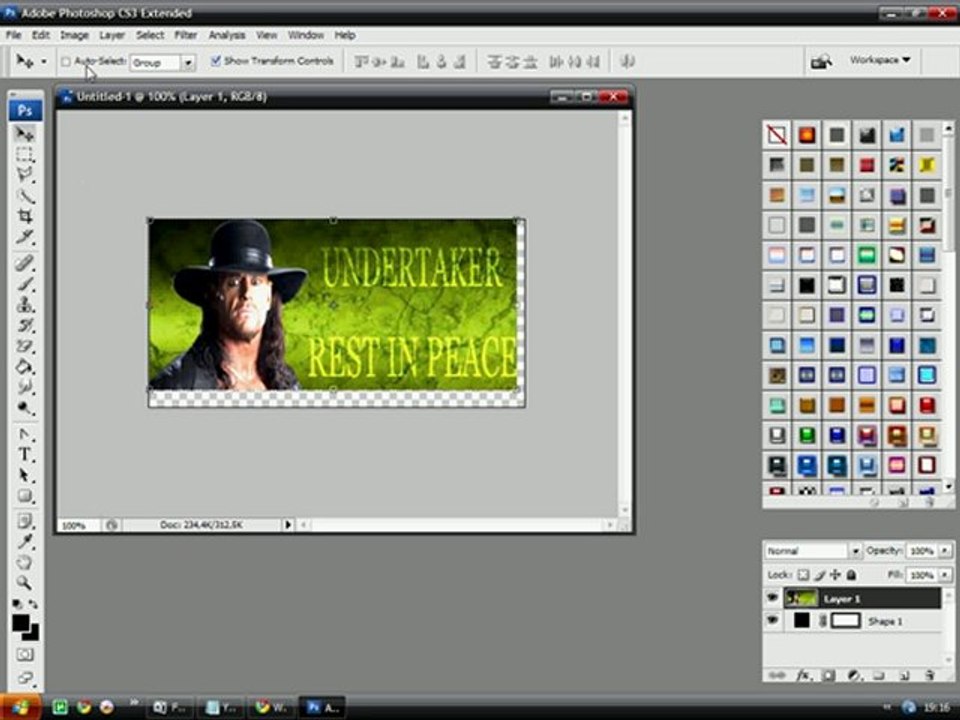Select the Paint Bucket tool
This screenshot has width=960, height=720.
24,367
